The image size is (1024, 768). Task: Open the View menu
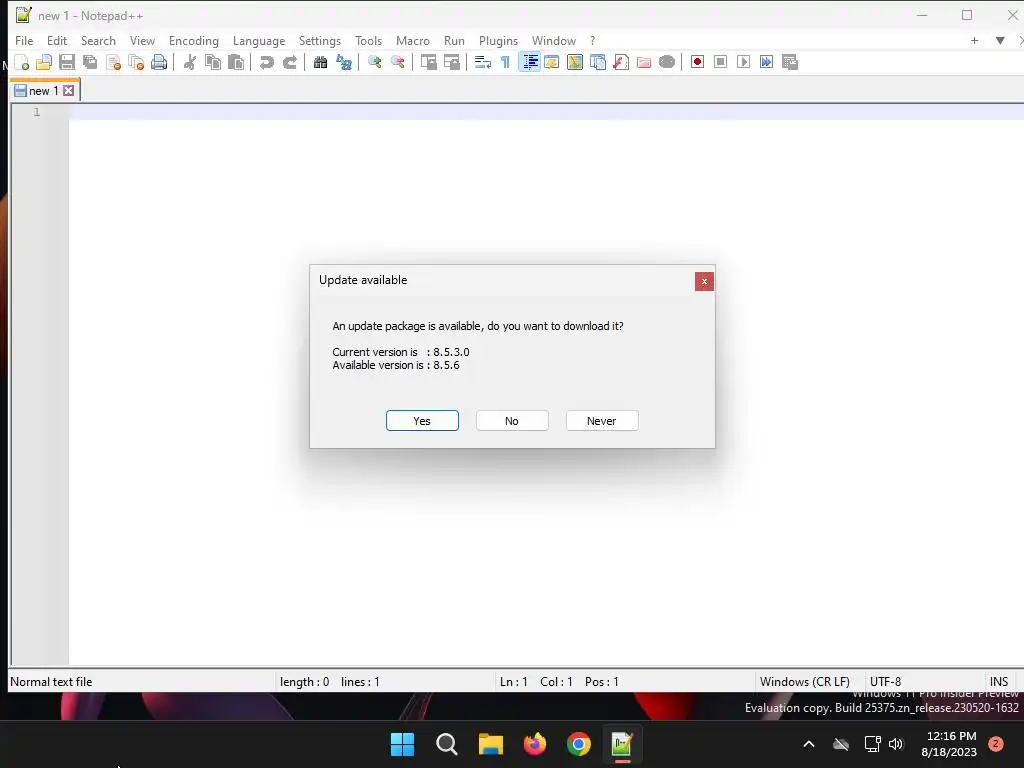click(142, 40)
